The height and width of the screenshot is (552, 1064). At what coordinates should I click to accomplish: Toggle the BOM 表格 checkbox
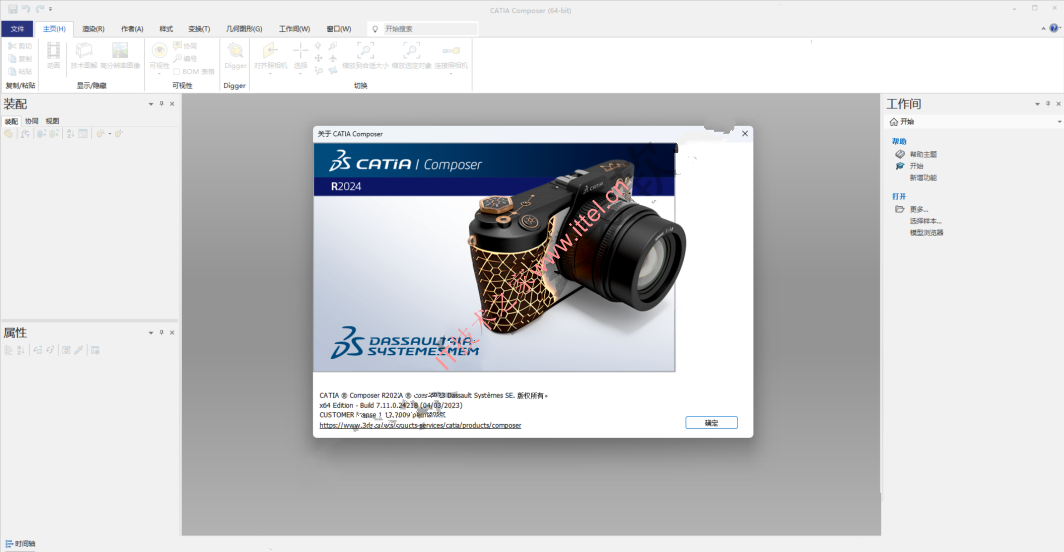pos(176,71)
